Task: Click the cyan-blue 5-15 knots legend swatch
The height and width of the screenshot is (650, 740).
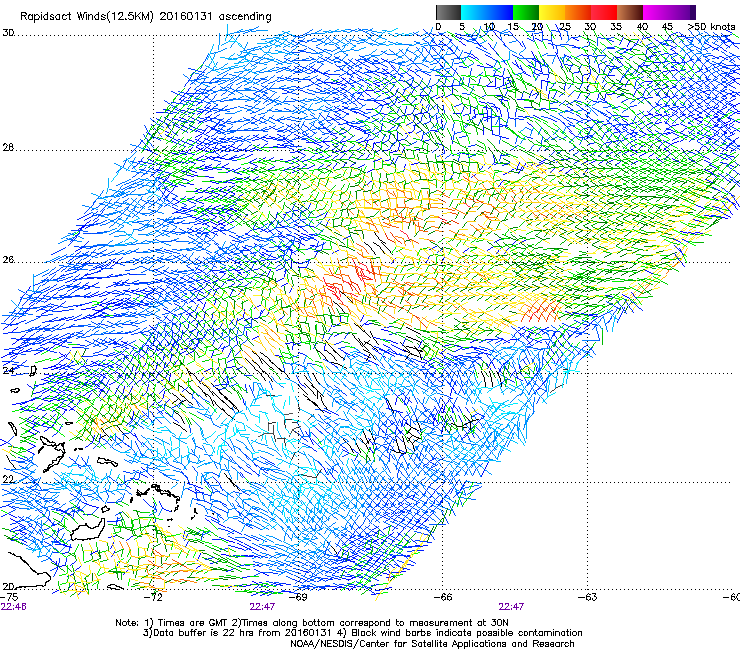Action: coord(487,12)
